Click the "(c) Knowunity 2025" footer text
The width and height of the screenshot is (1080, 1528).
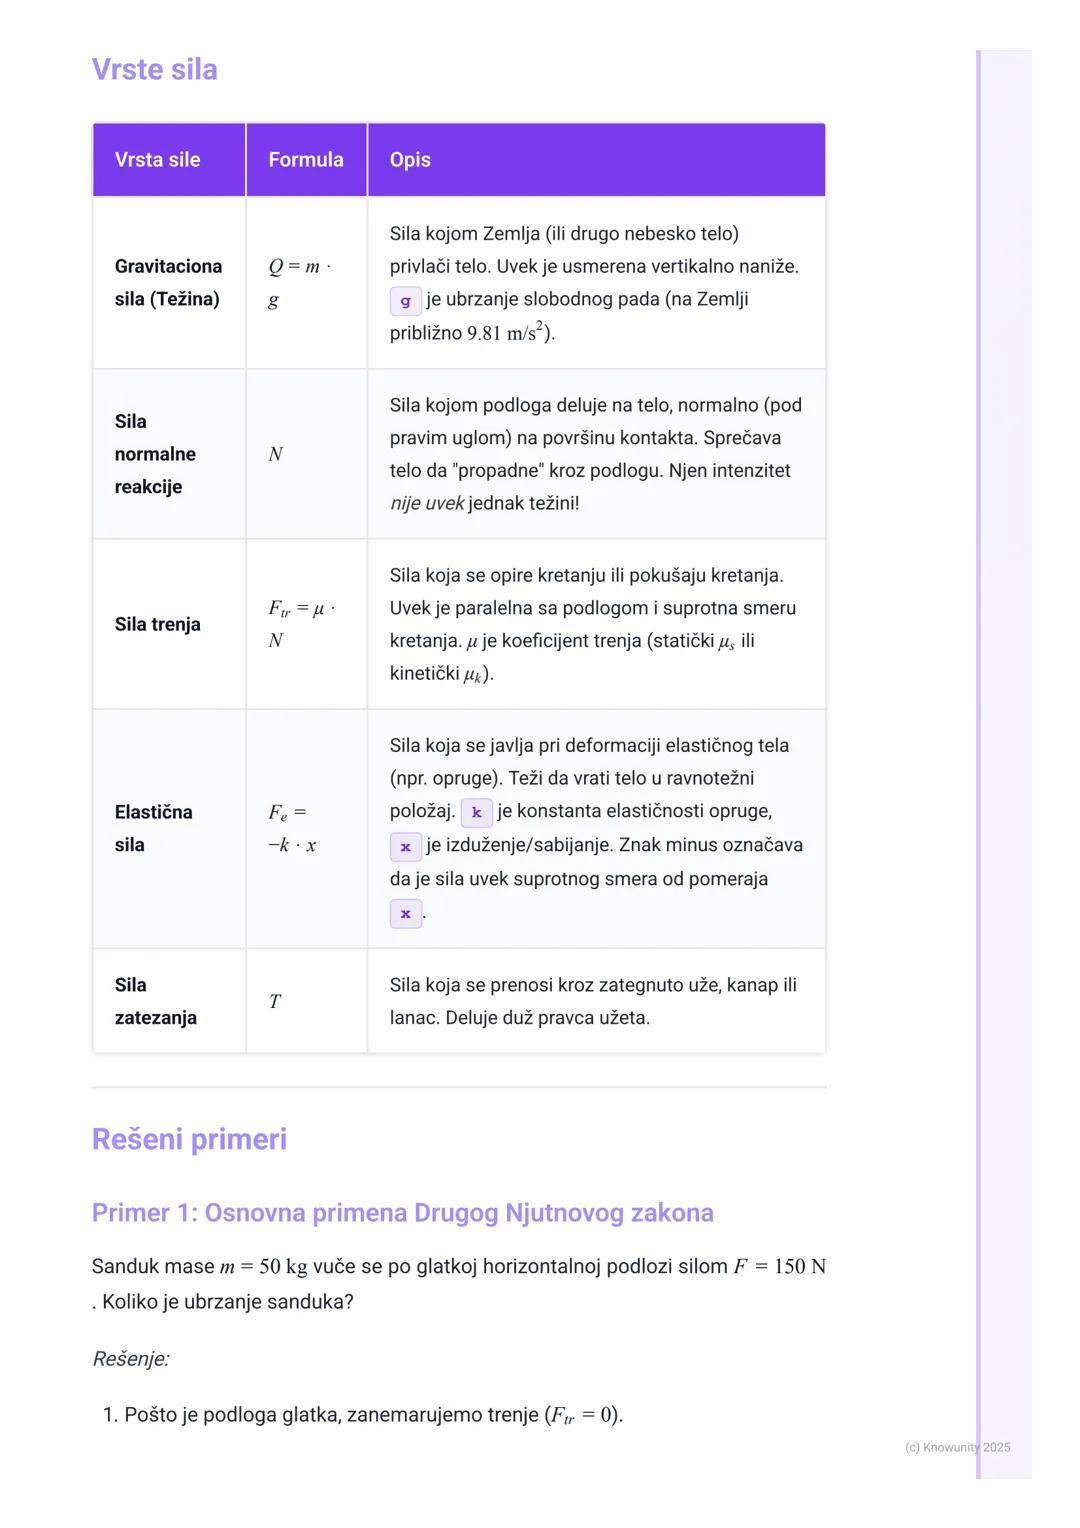click(957, 1447)
